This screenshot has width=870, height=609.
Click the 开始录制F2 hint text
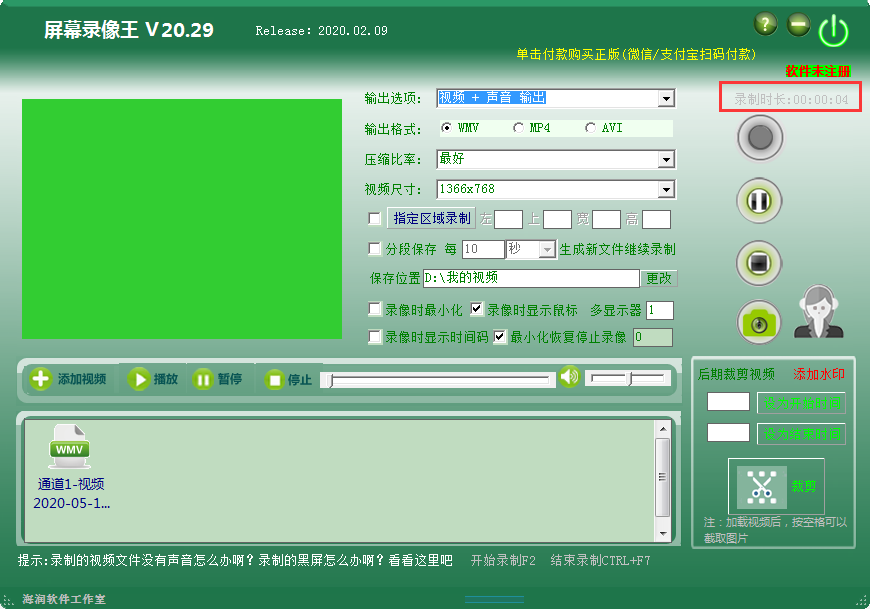coord(503,561)
